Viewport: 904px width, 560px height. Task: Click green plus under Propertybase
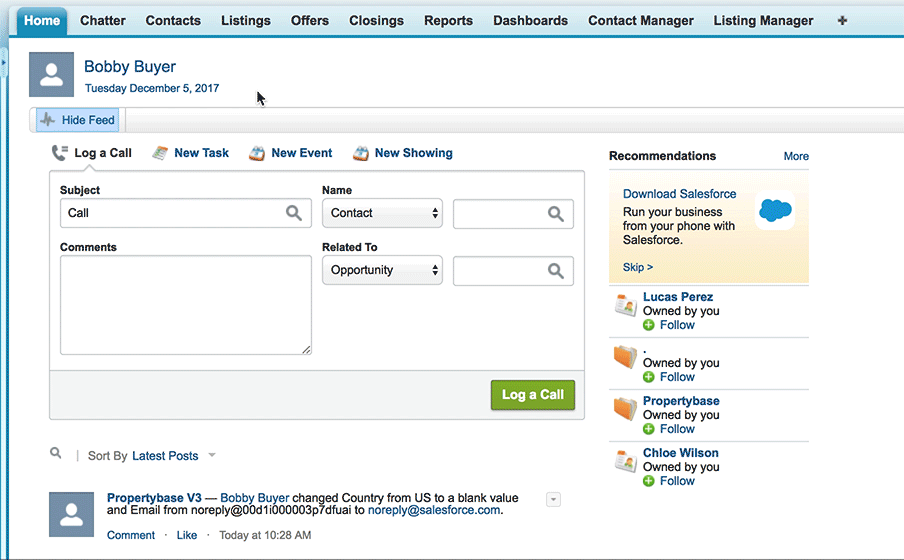[x=649, y=429]
